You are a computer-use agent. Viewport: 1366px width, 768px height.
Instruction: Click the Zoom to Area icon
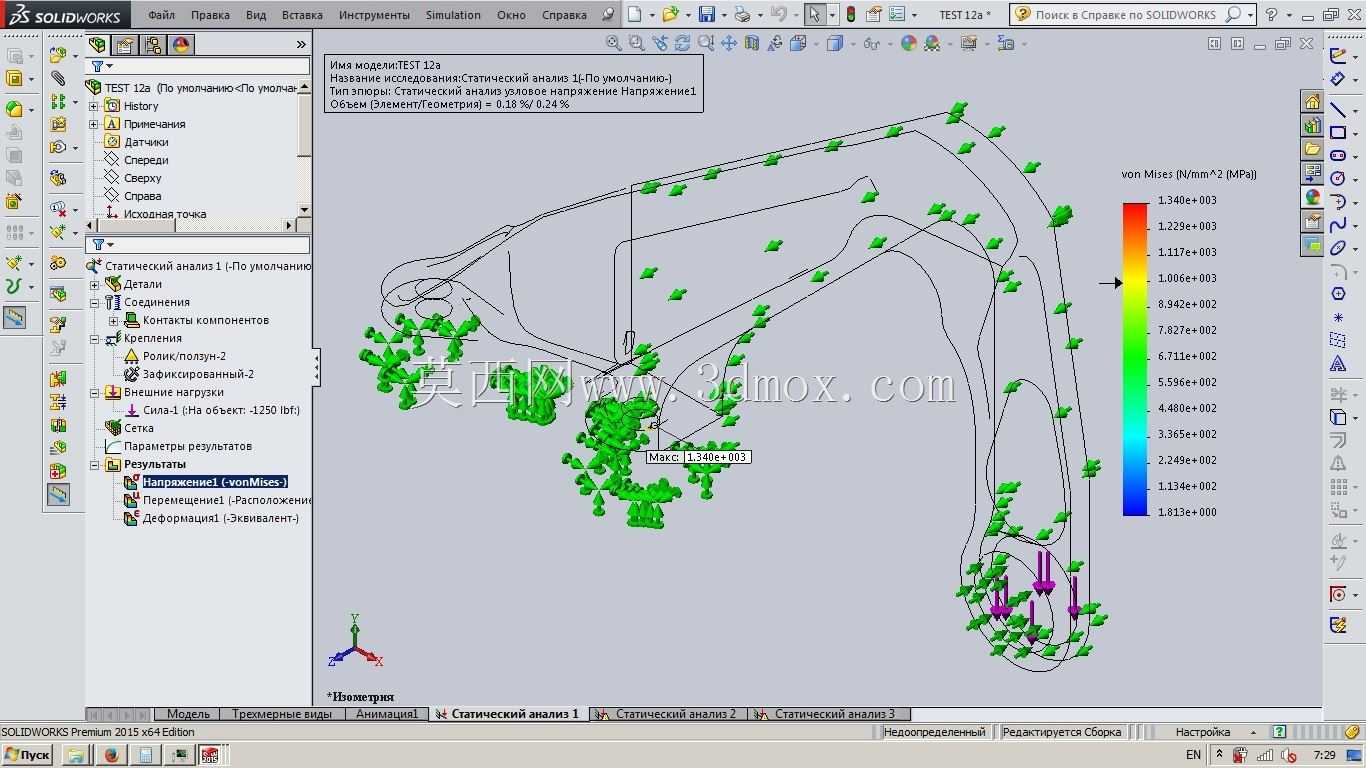(637, 44)
